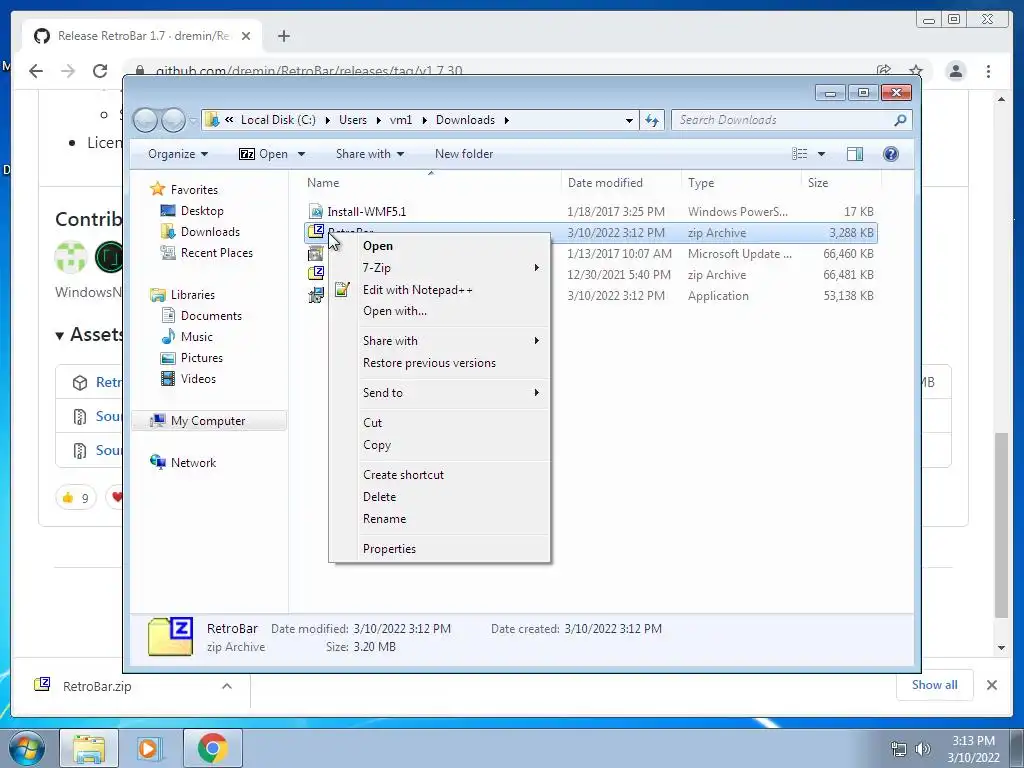Click the change view icon

point(799,154)
